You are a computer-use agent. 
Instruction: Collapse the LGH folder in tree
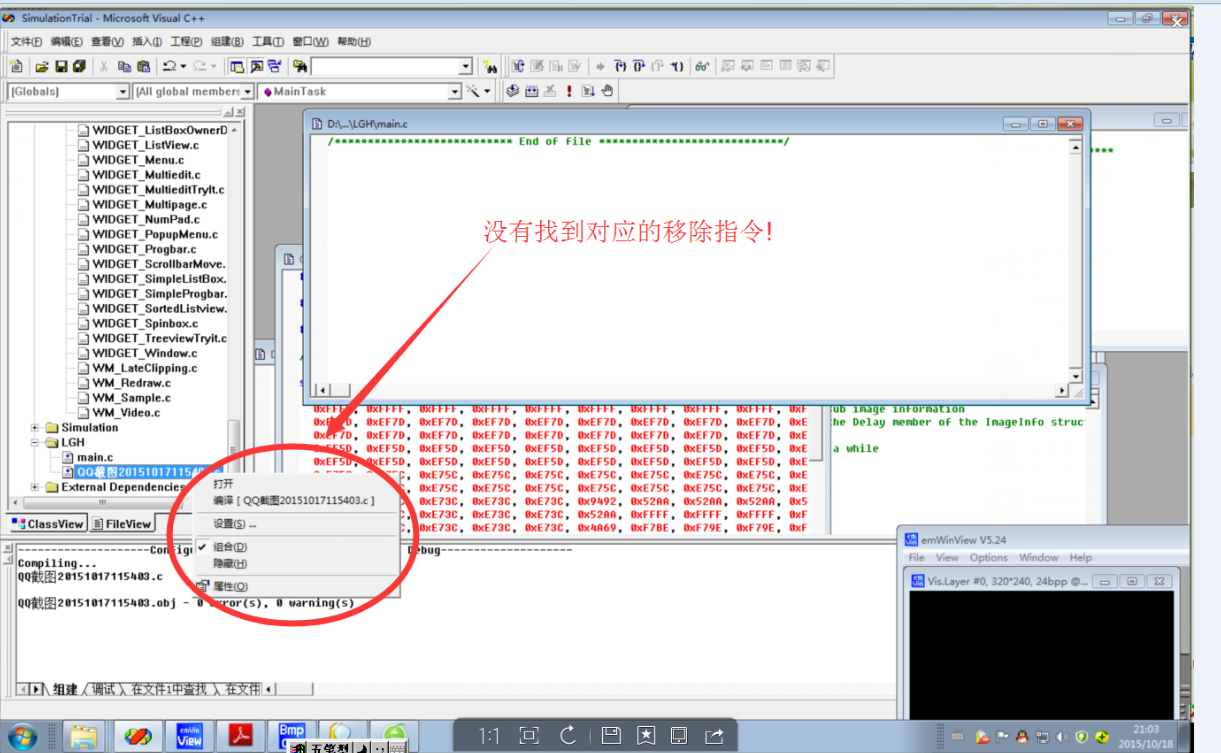pyautogui.click(x=36, y=442)
